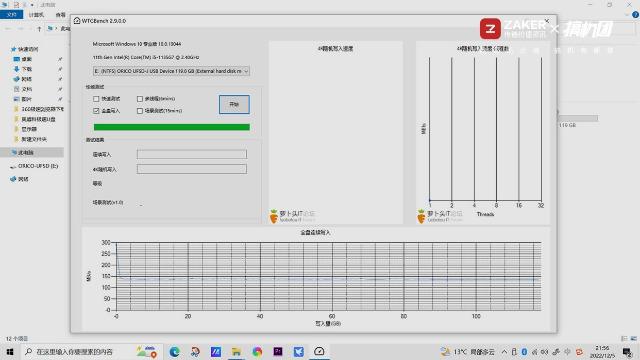Image resolution: width=640 pixels, height=360 pixels.
Task: Open the blue bird app taskbar icon
Action: (298, 351)
